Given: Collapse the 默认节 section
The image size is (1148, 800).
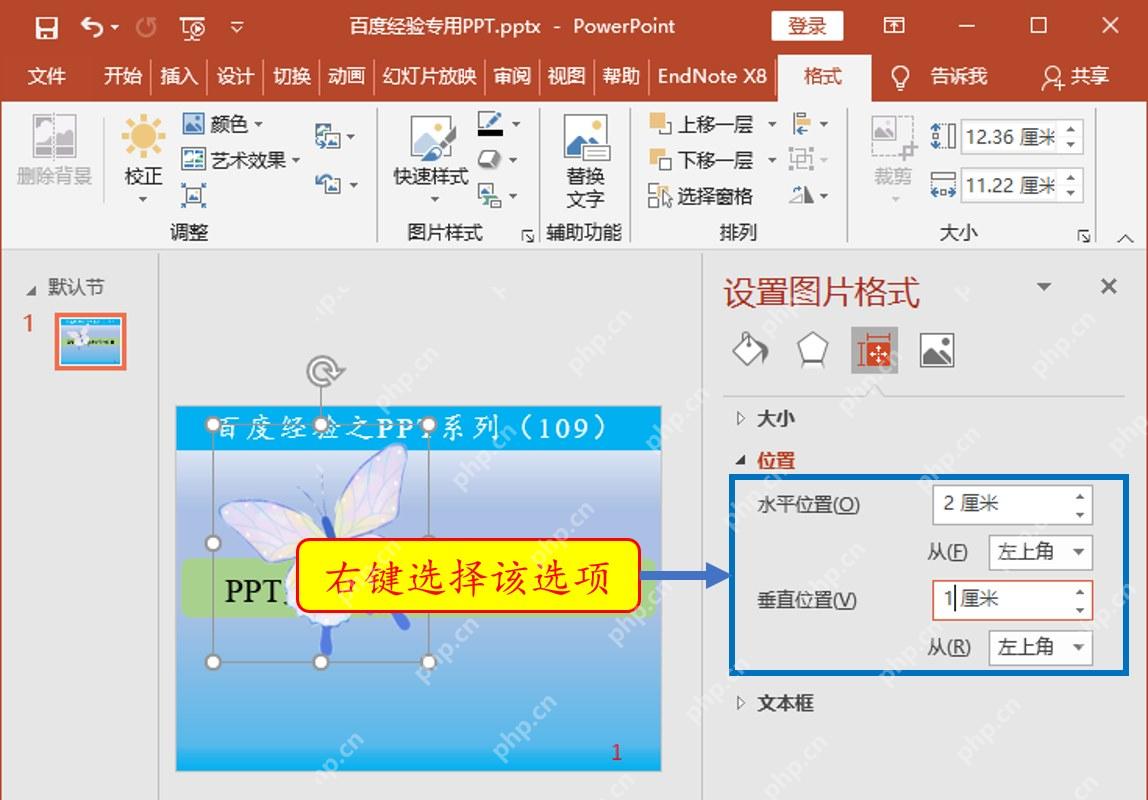Looking at the screenshot, I should [x=31, y=290].
